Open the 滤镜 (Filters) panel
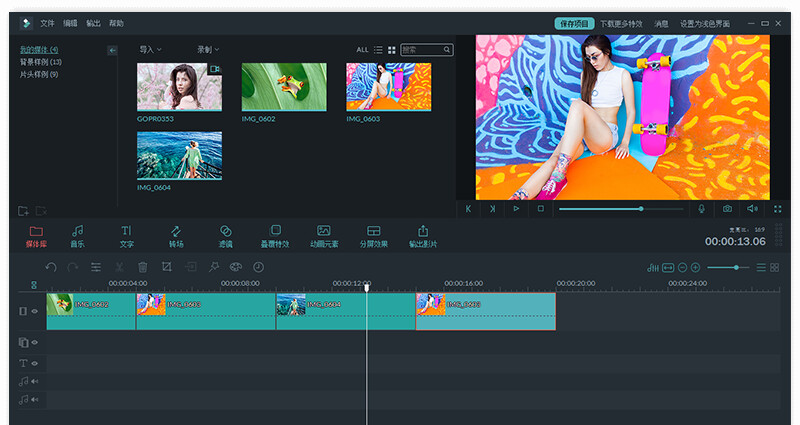This screenshot has height=425, width=800. click(x=226, y=235)
